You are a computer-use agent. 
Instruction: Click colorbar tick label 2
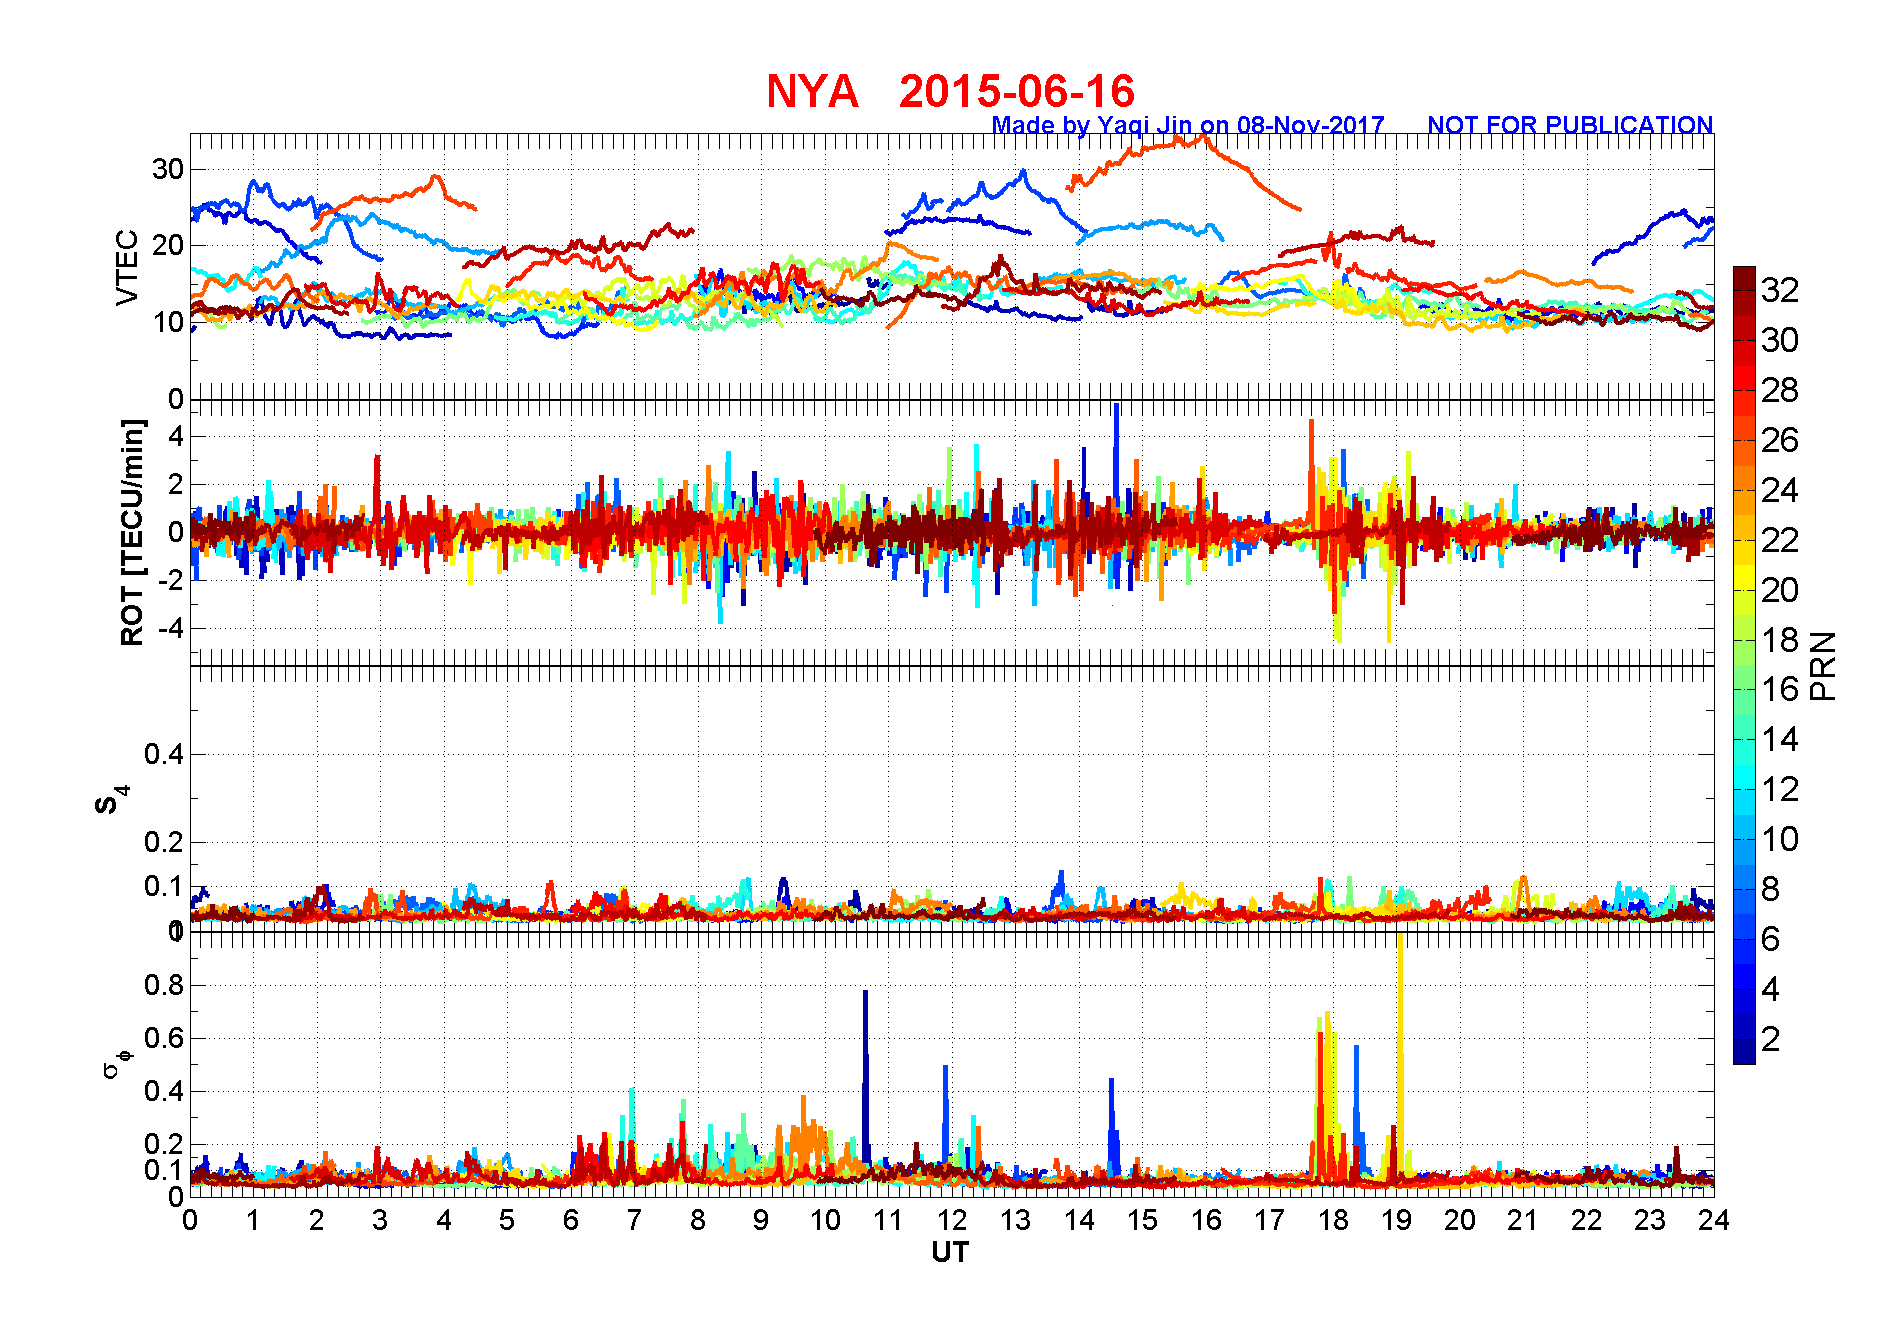pos(1770,1039)
